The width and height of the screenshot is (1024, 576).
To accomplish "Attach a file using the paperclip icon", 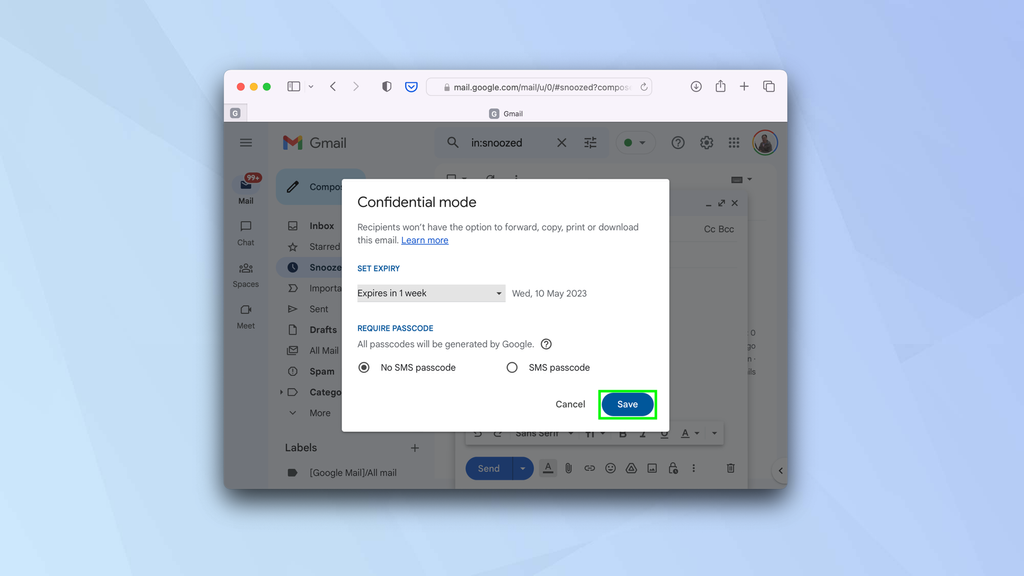I will coord(568,468).
